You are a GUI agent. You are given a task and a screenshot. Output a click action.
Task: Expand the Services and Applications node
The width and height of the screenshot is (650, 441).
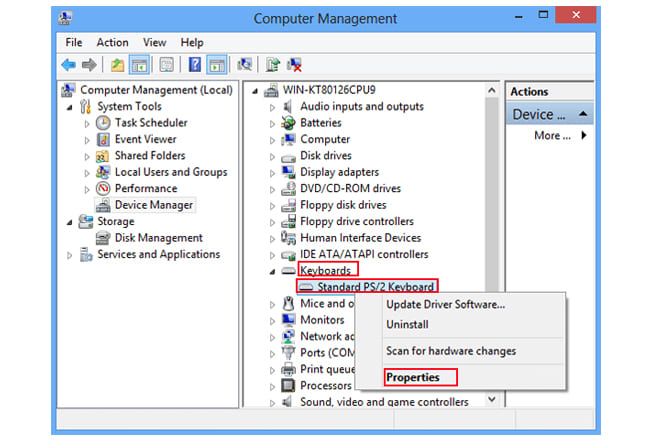point(70,255)
